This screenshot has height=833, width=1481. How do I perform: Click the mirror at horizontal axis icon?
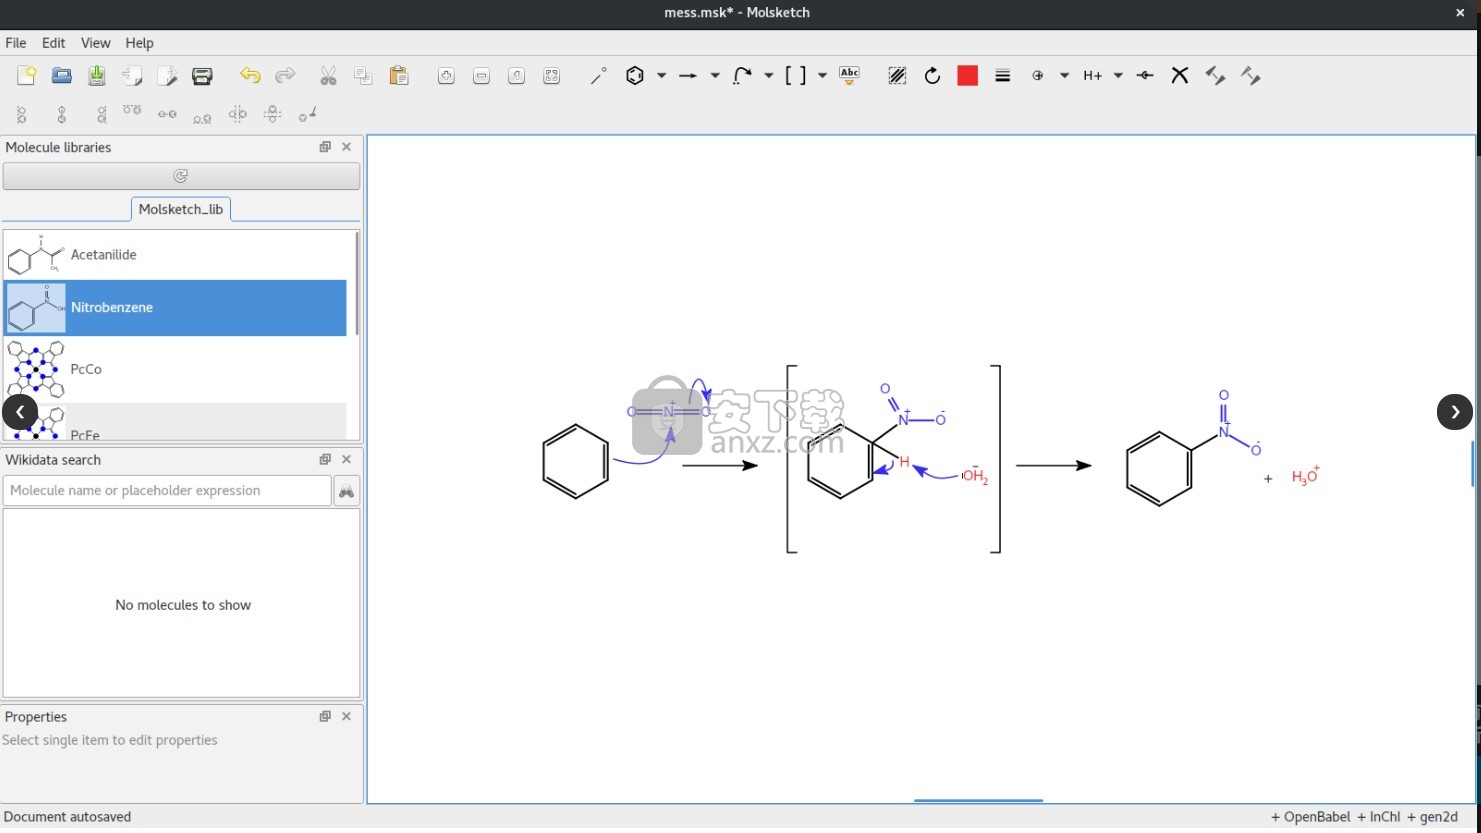[x=272, y=115]
